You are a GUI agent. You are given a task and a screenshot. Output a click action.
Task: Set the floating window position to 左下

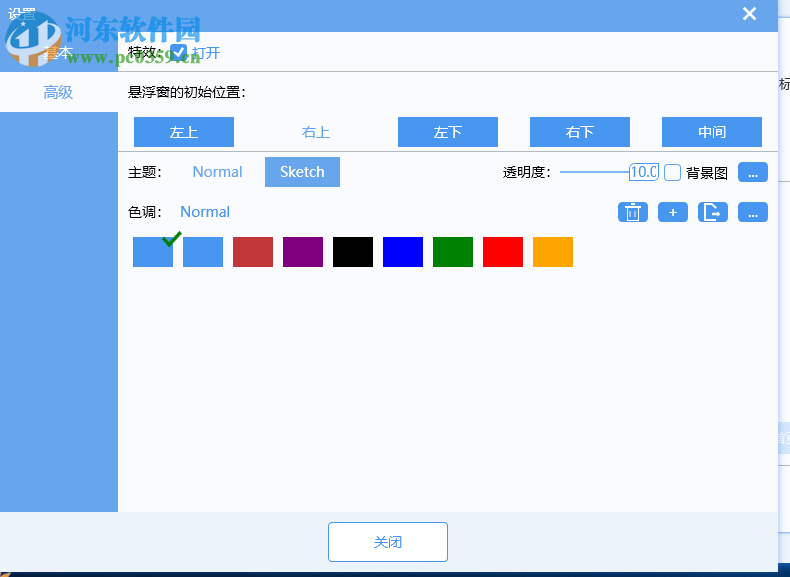click(448, 132)
